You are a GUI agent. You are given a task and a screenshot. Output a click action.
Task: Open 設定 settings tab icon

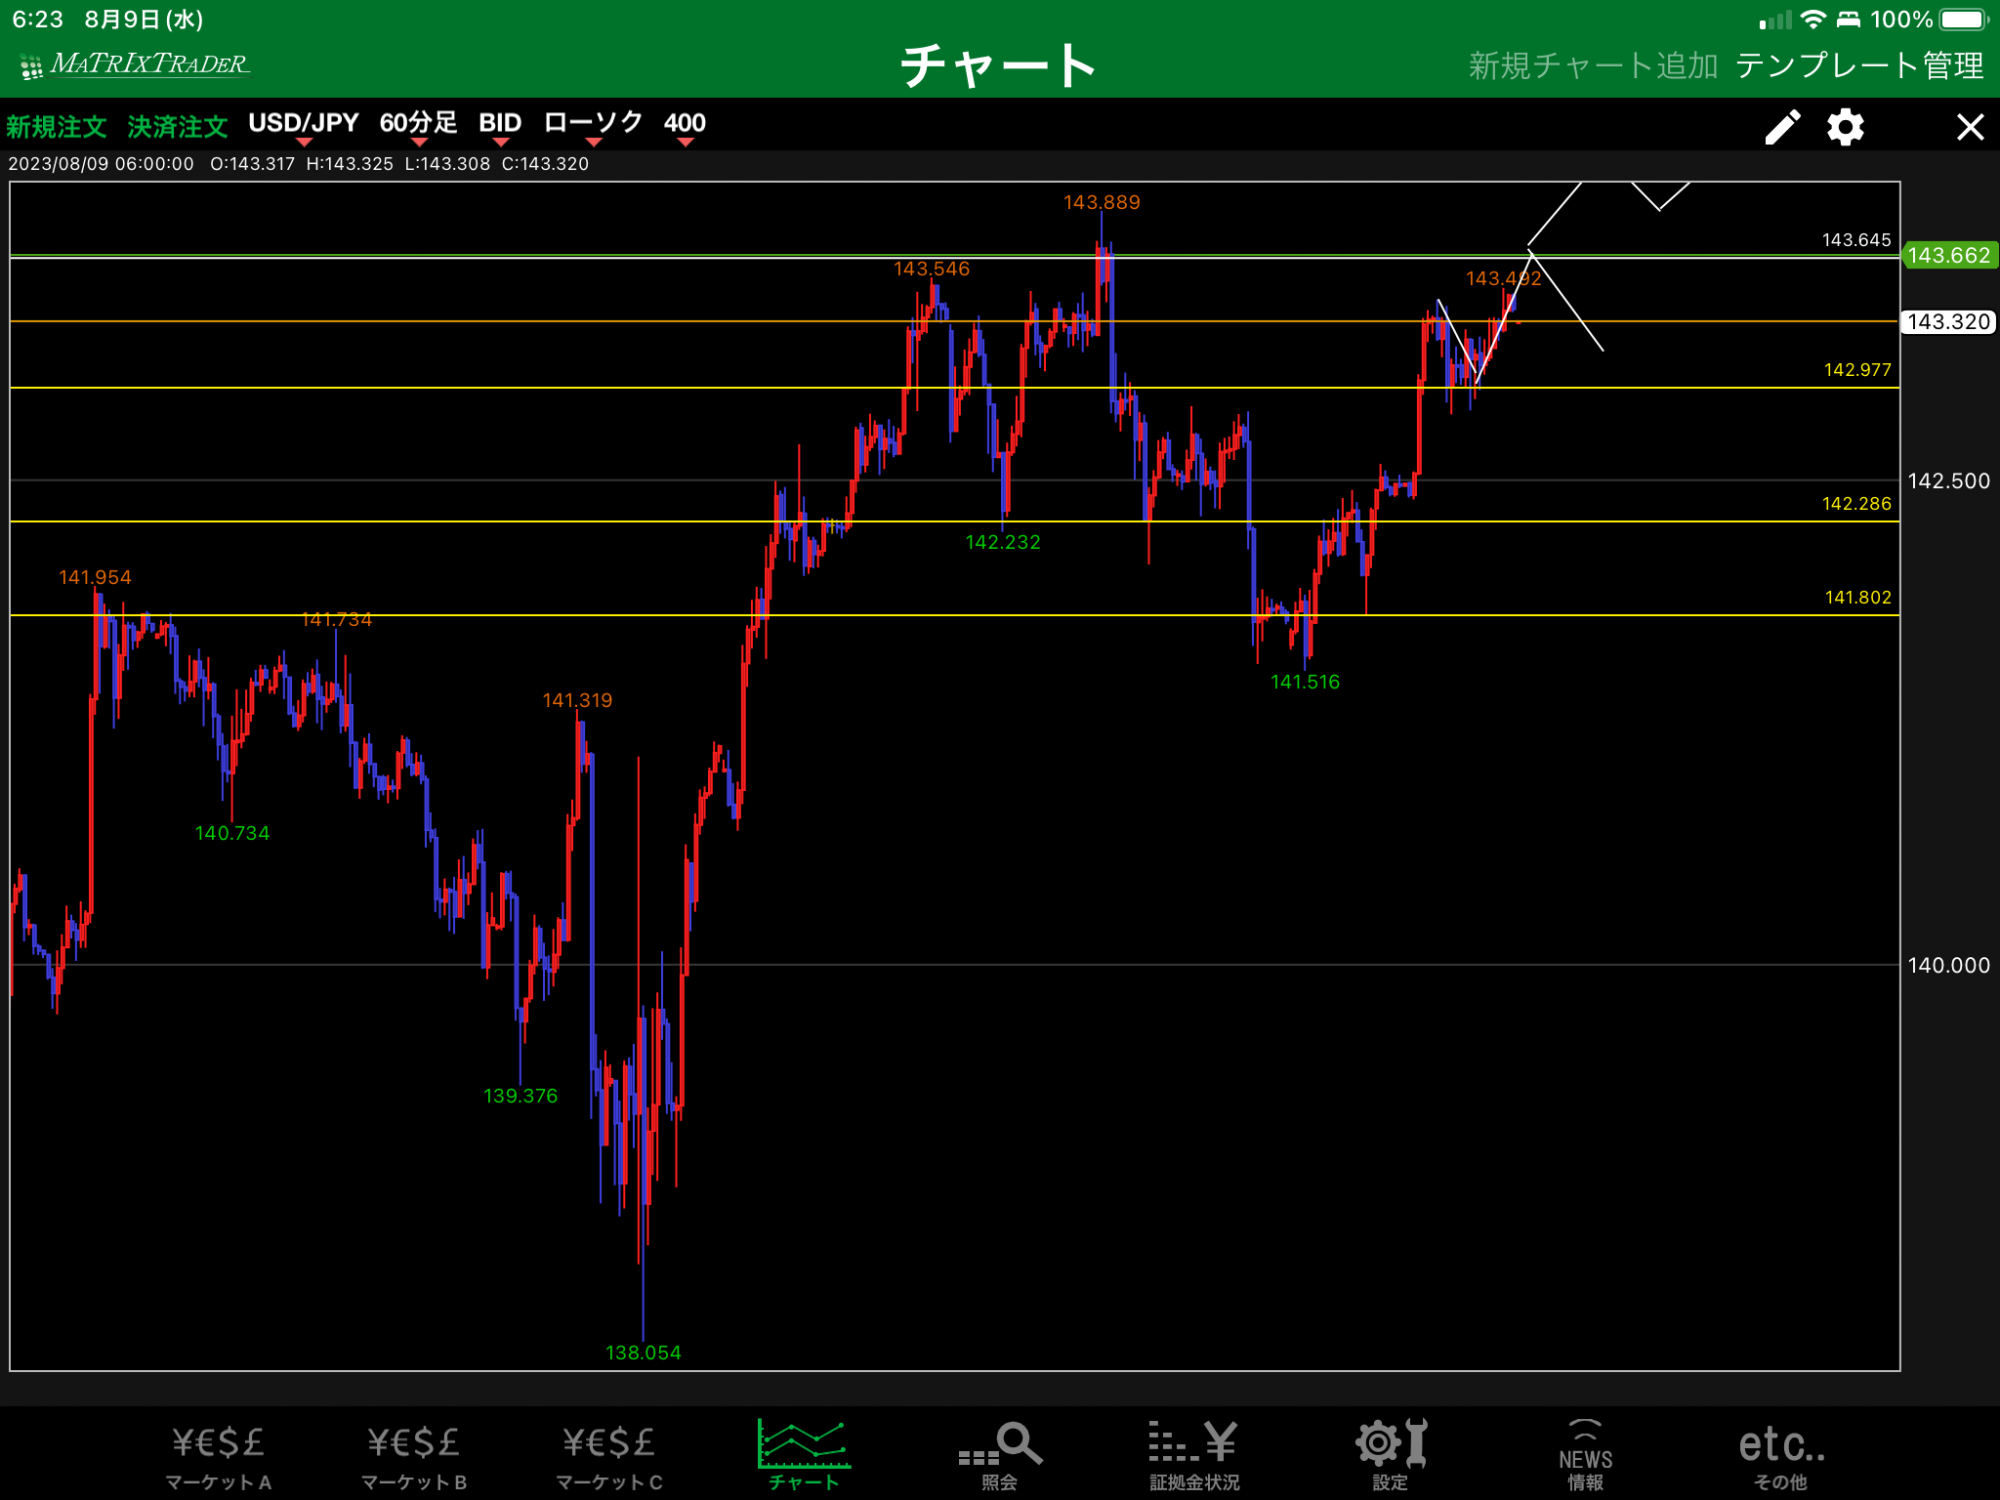(1390, 1456)
